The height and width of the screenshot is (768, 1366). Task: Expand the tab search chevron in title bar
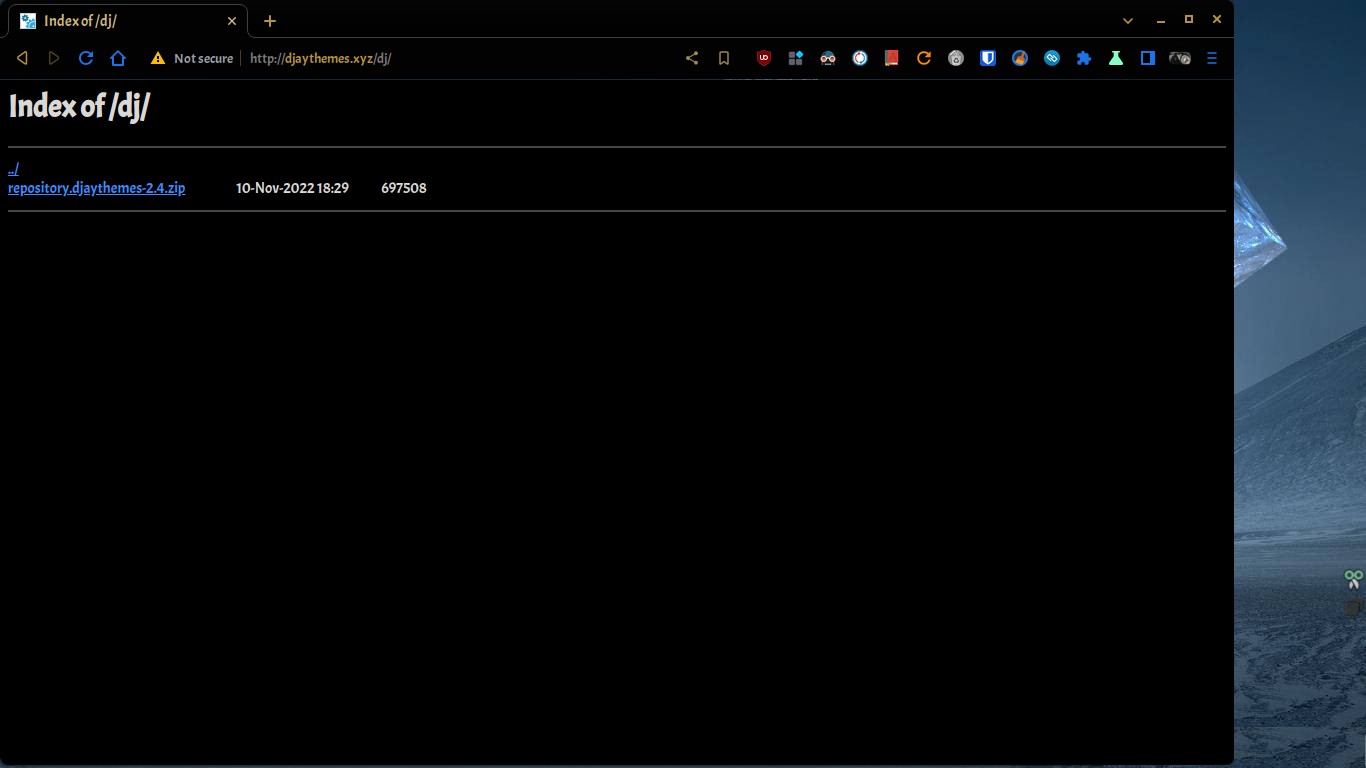(x=1128, y=20)
